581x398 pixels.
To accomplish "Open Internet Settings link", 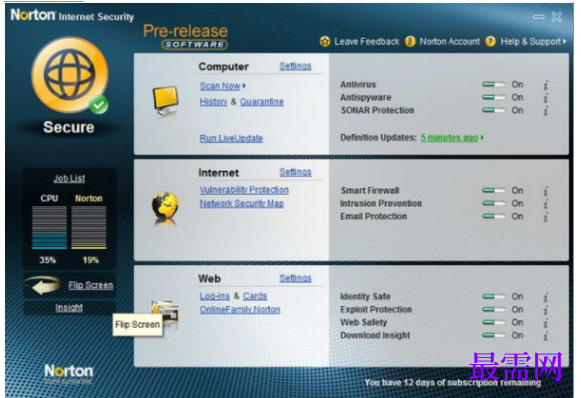I will click(295, 172).
